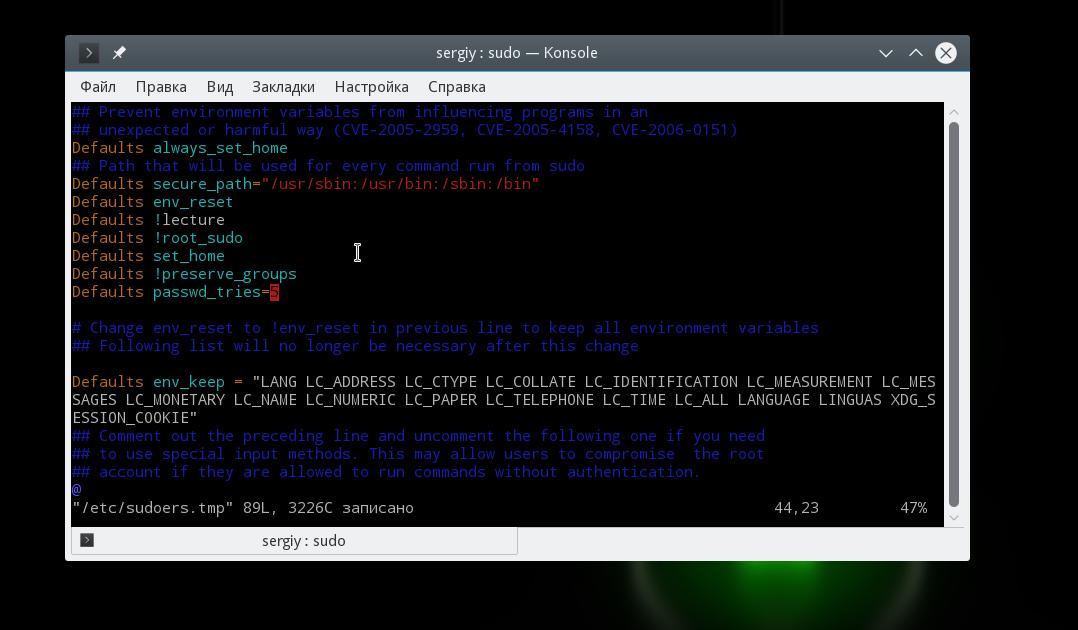Click the 'Defaults !preserve_groups' line

184,274
